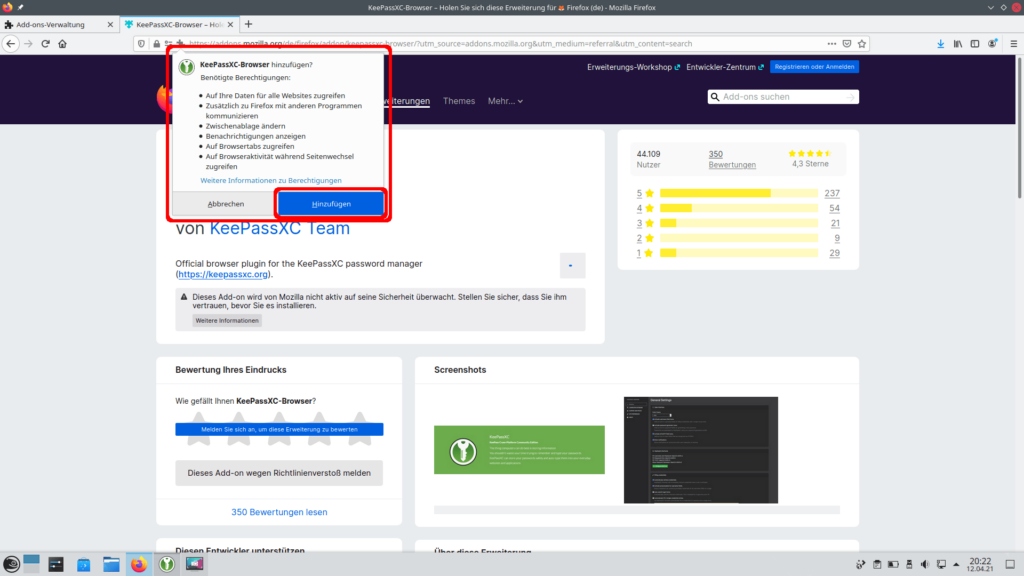Open the Erweiterungs-Workshop link

pos(633,67)
